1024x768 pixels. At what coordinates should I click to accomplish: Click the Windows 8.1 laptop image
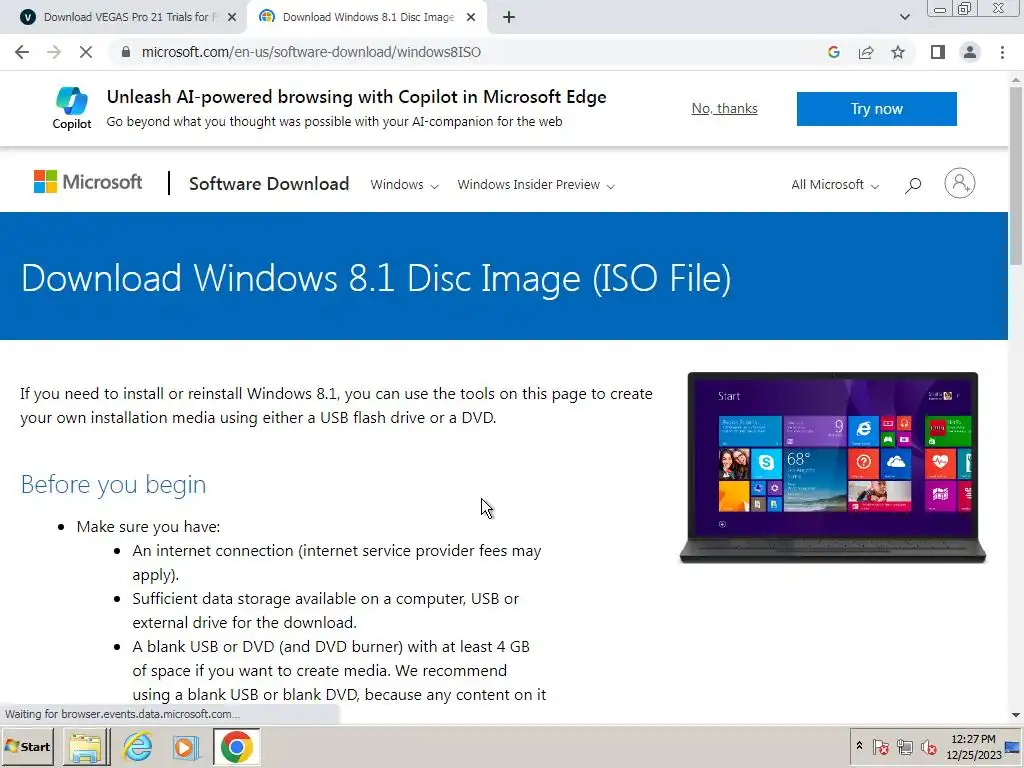point(833,468)
